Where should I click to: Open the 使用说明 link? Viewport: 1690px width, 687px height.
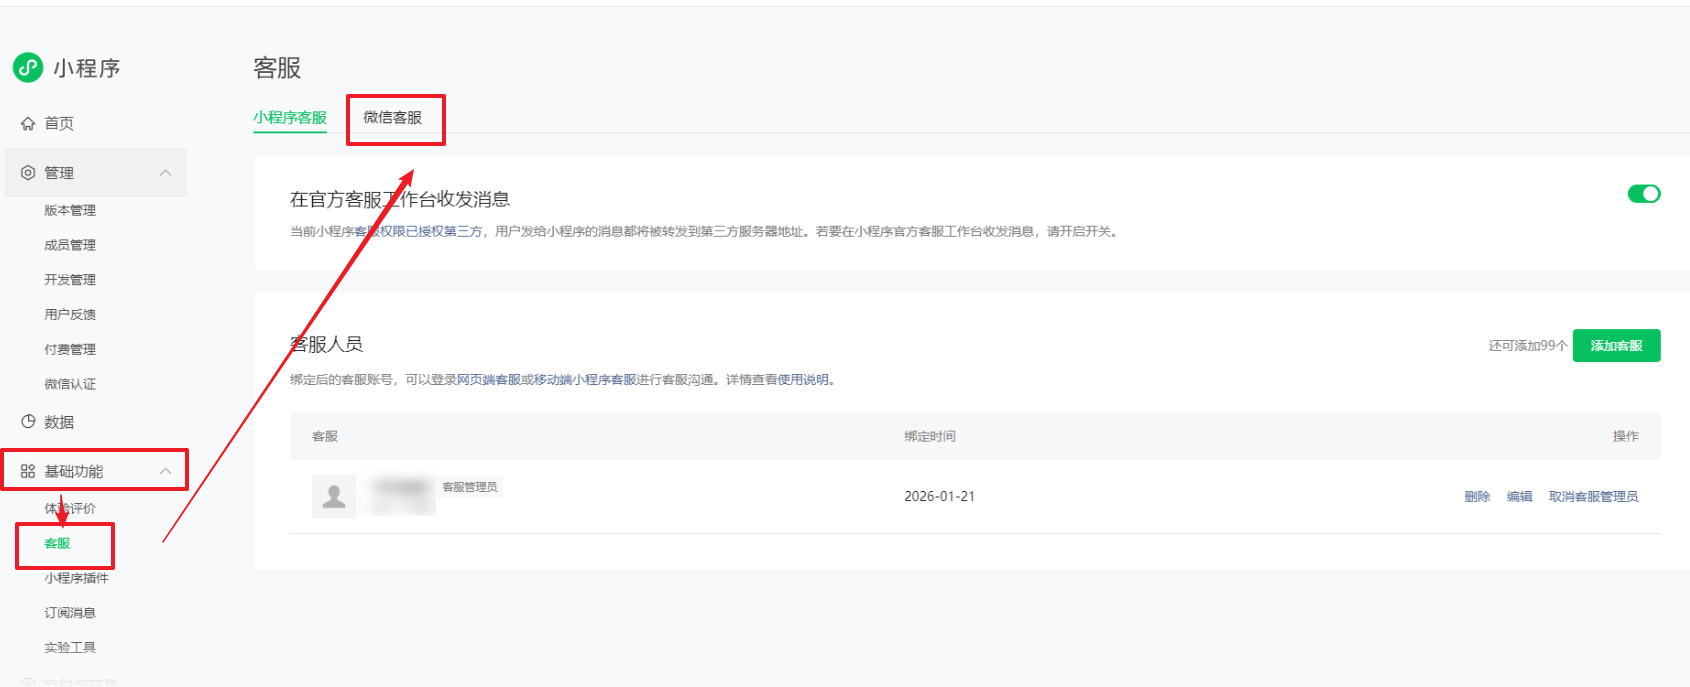(803, 380)
